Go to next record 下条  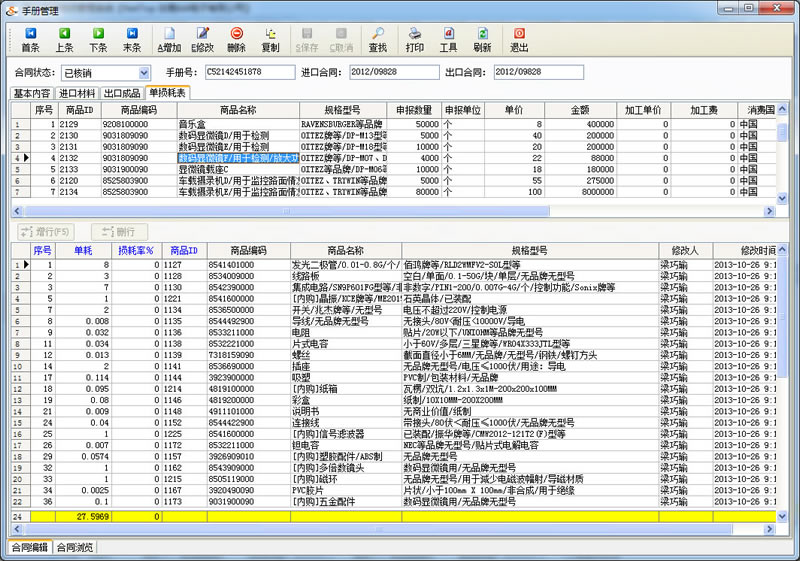pyautogui.click(x=98, y=40)
